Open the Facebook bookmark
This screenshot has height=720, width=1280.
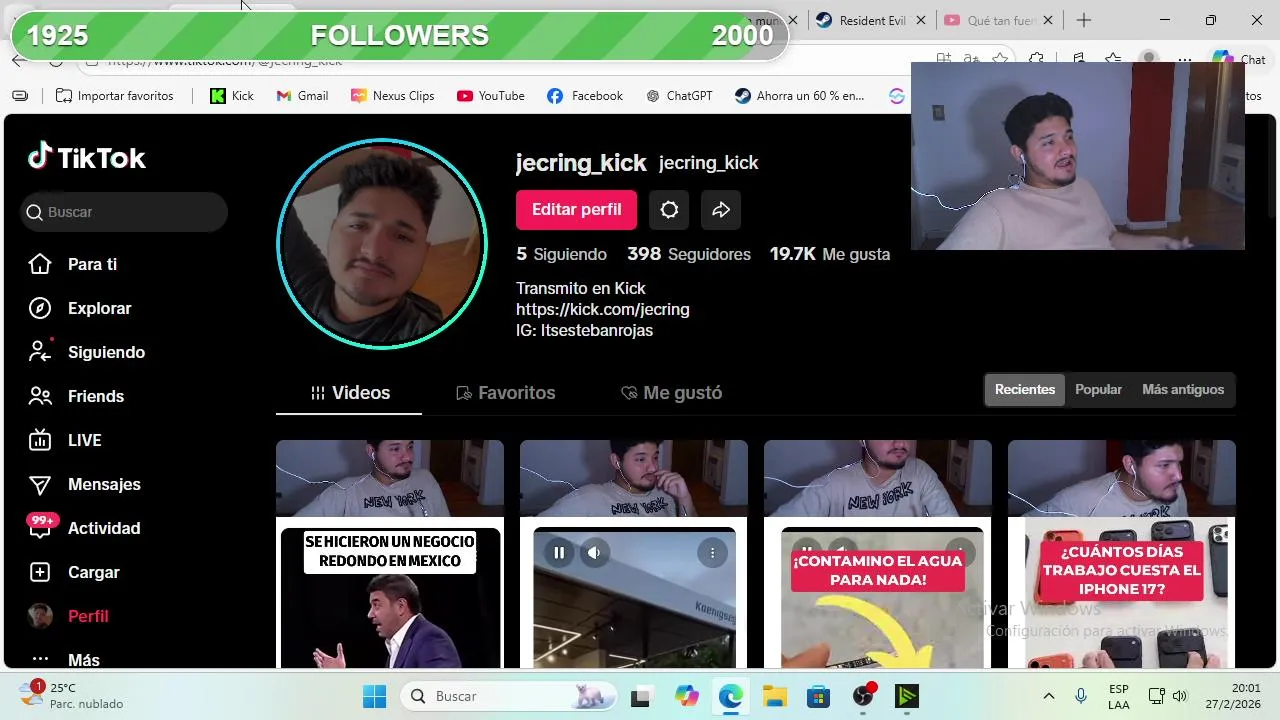click(585, 96)
